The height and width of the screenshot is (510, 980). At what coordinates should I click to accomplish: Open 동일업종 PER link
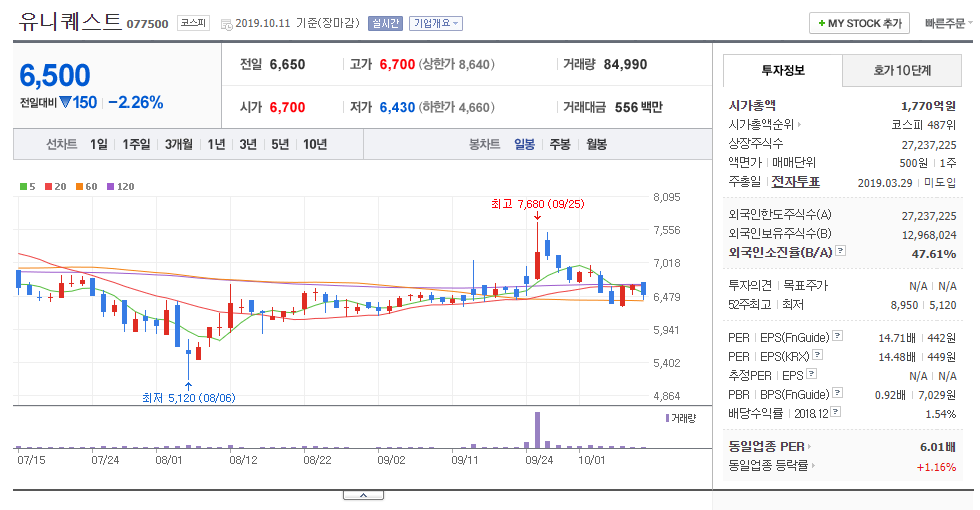coord(769,447)
